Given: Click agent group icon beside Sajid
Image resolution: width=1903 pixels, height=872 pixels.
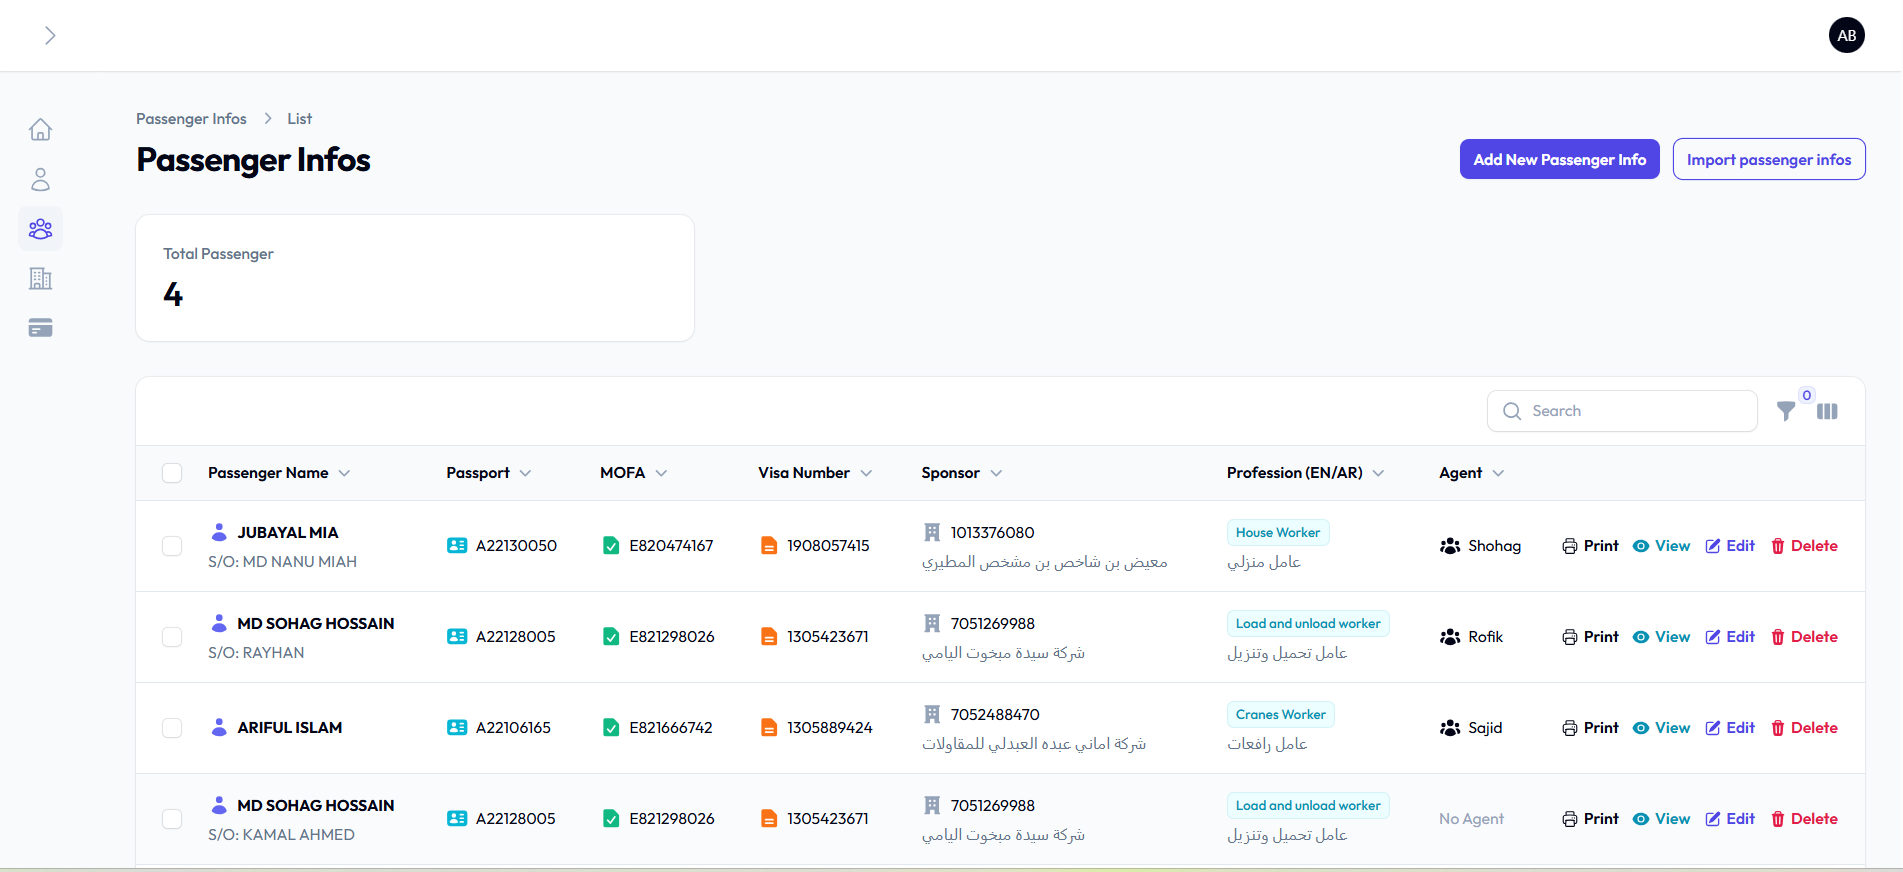Looking at the screenshot, I should point(1450,728).
